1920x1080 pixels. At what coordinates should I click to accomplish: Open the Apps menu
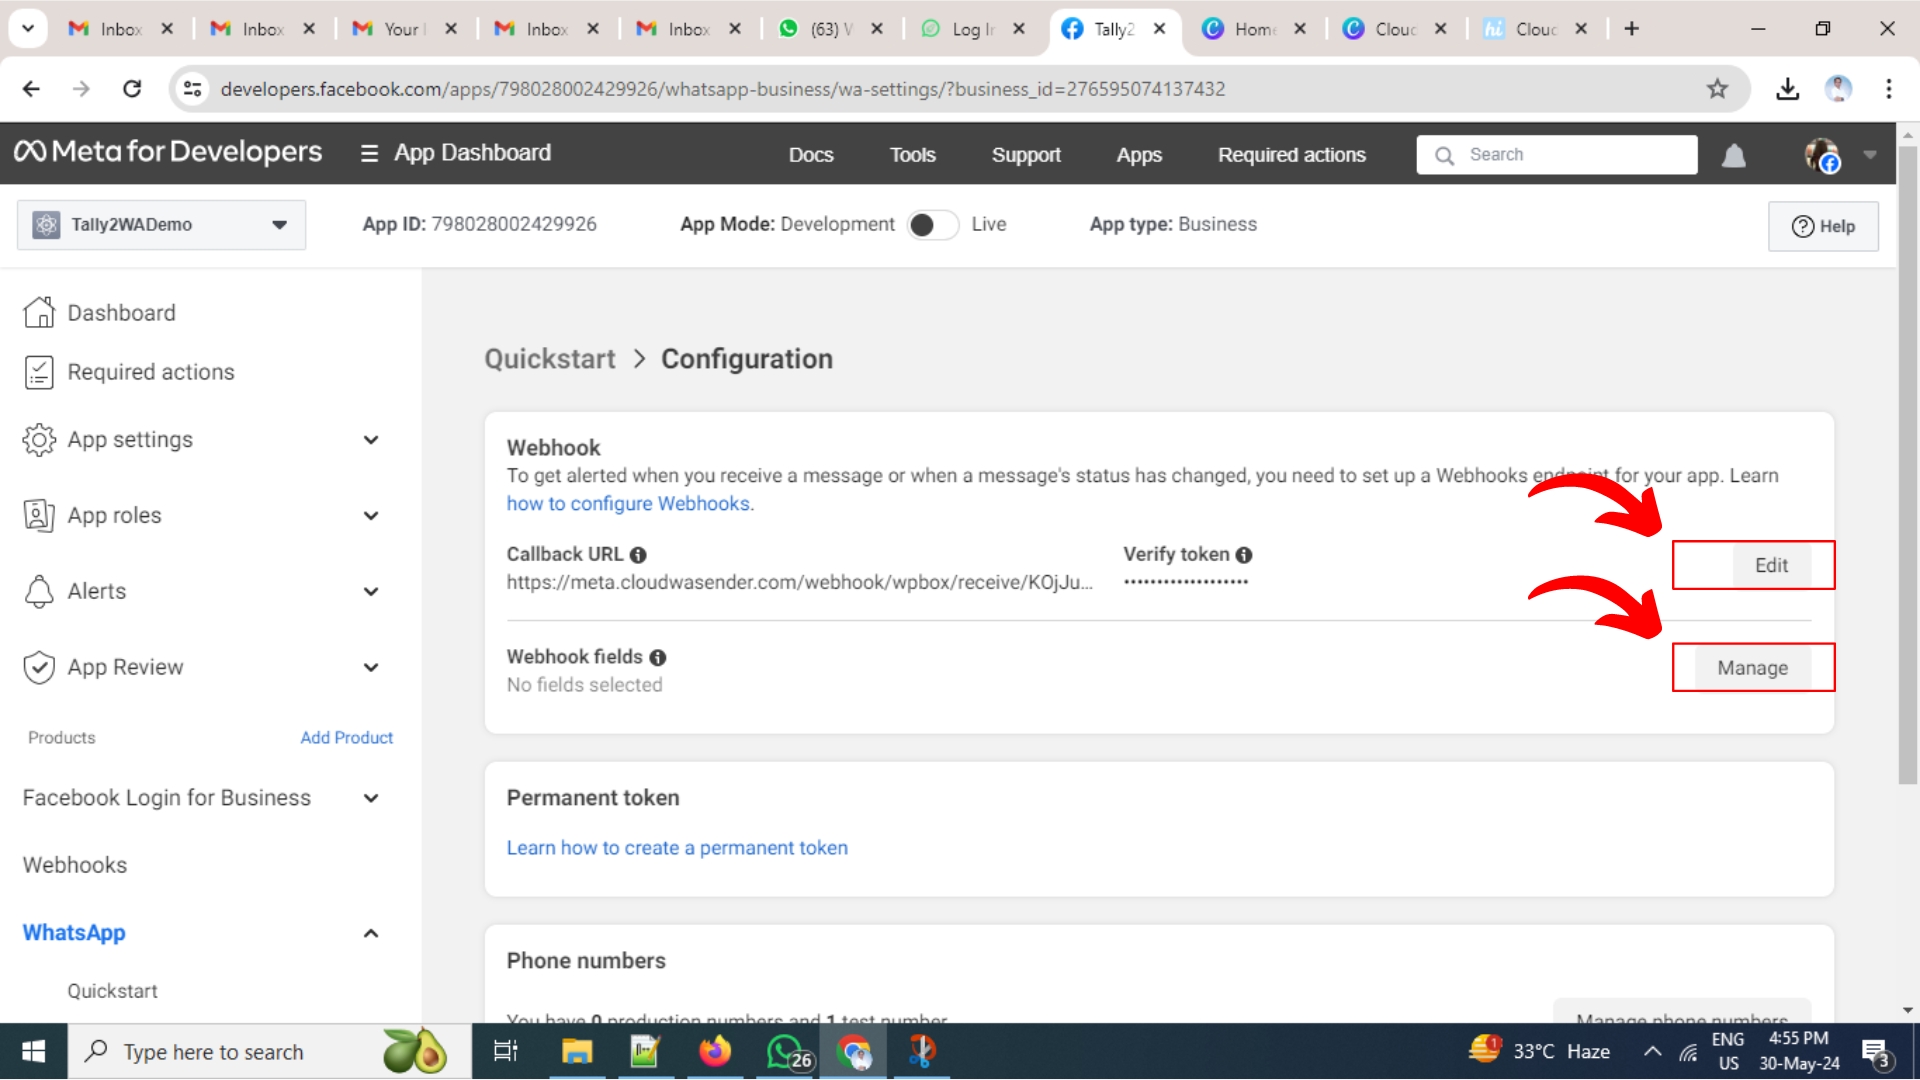tap(1139, 155)
